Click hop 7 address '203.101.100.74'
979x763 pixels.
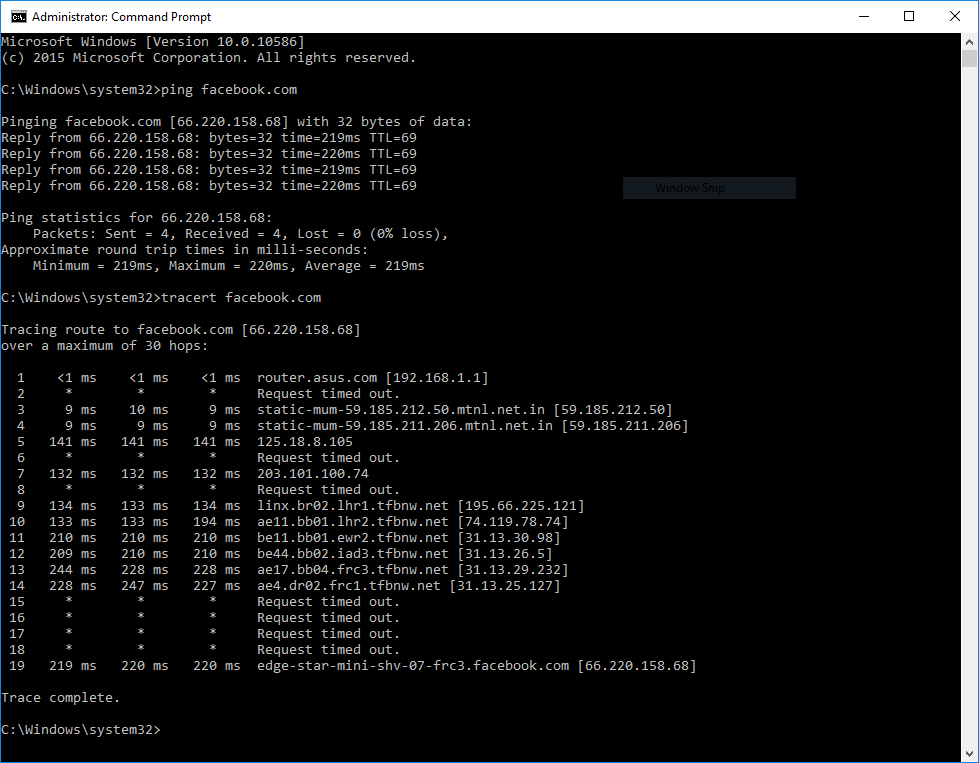point(313,474)
